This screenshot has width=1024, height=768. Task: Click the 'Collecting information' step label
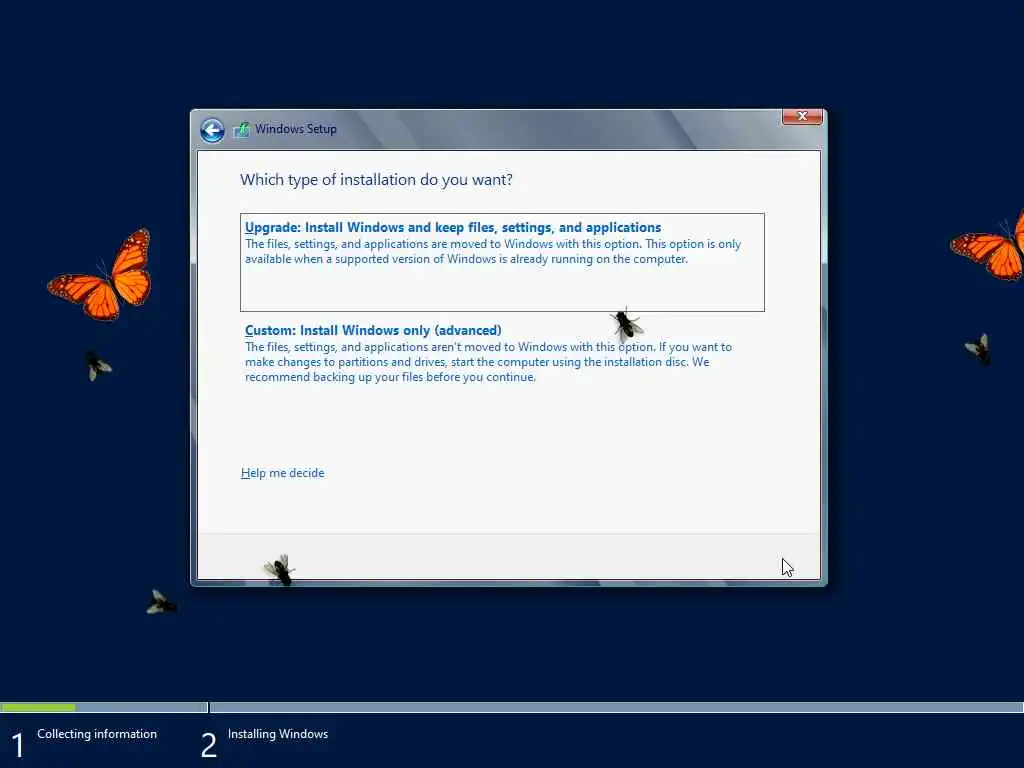(x=97, y=734)
